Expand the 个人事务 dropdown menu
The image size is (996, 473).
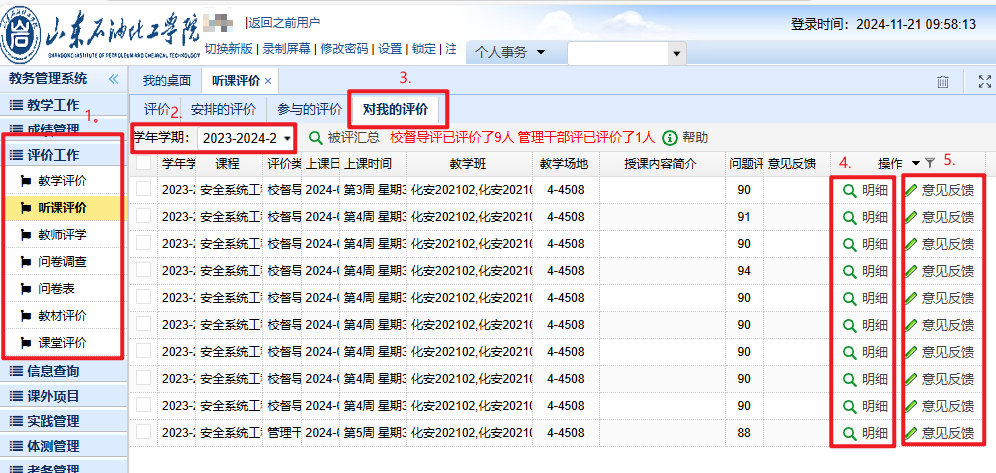click(x=541, y=52)
